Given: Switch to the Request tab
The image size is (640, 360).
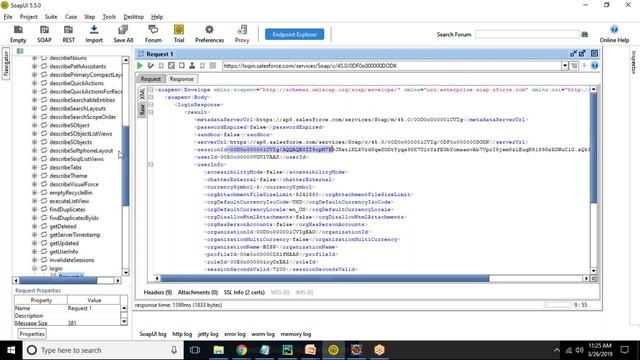Looking at the screenshot, I should pos(151,79).
